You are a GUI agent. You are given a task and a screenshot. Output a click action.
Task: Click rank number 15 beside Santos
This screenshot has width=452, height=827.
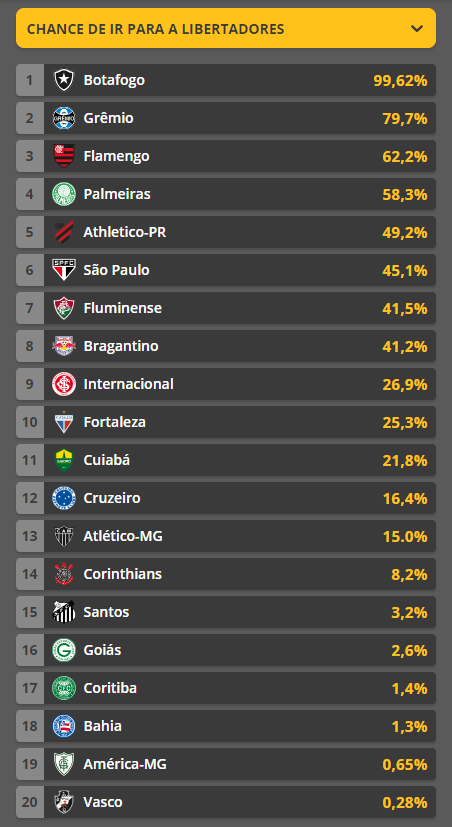click(30, 612)
